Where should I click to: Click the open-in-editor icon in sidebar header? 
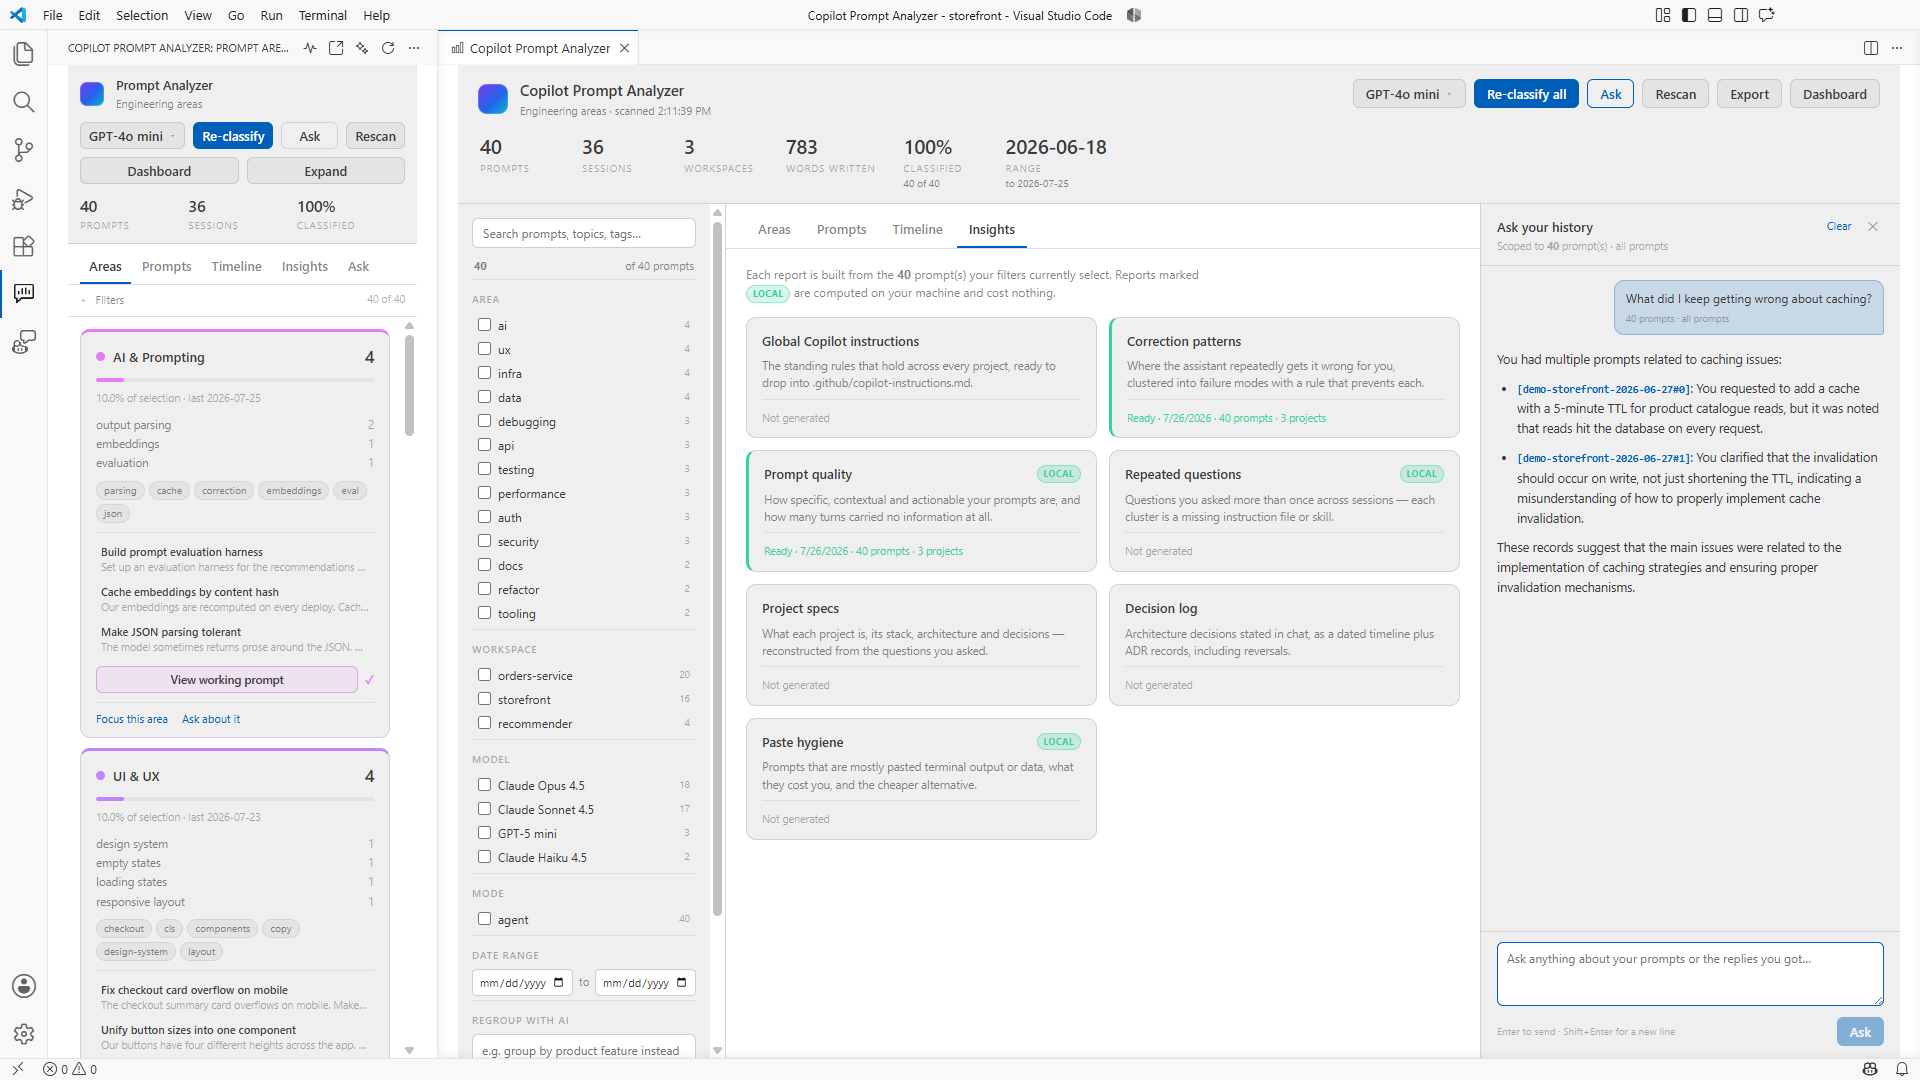pyautogui.click(x=336, y=48)
